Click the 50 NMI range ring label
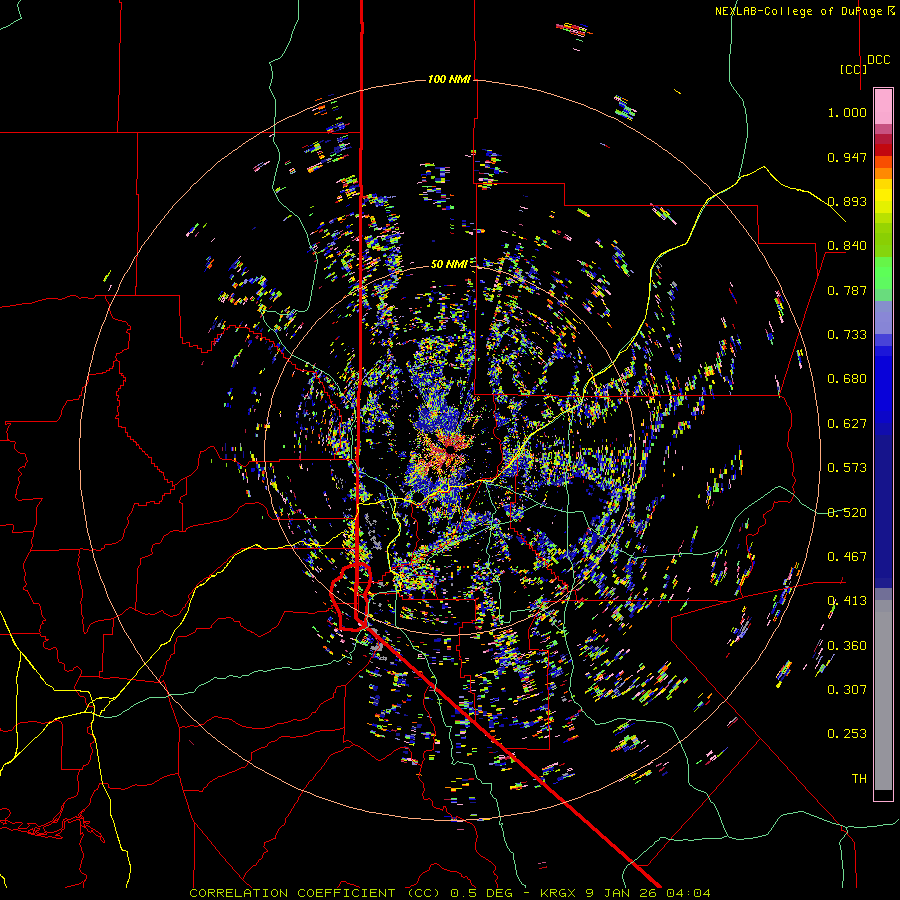Image resolution: width=900 pixels, height=900 pixels. coord(449,264)
